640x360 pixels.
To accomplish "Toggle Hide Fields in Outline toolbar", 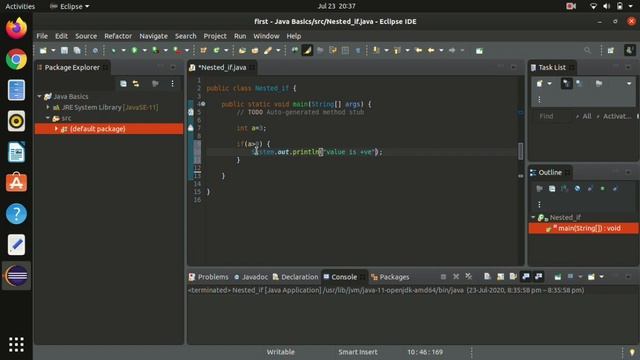I will point(577,189).
